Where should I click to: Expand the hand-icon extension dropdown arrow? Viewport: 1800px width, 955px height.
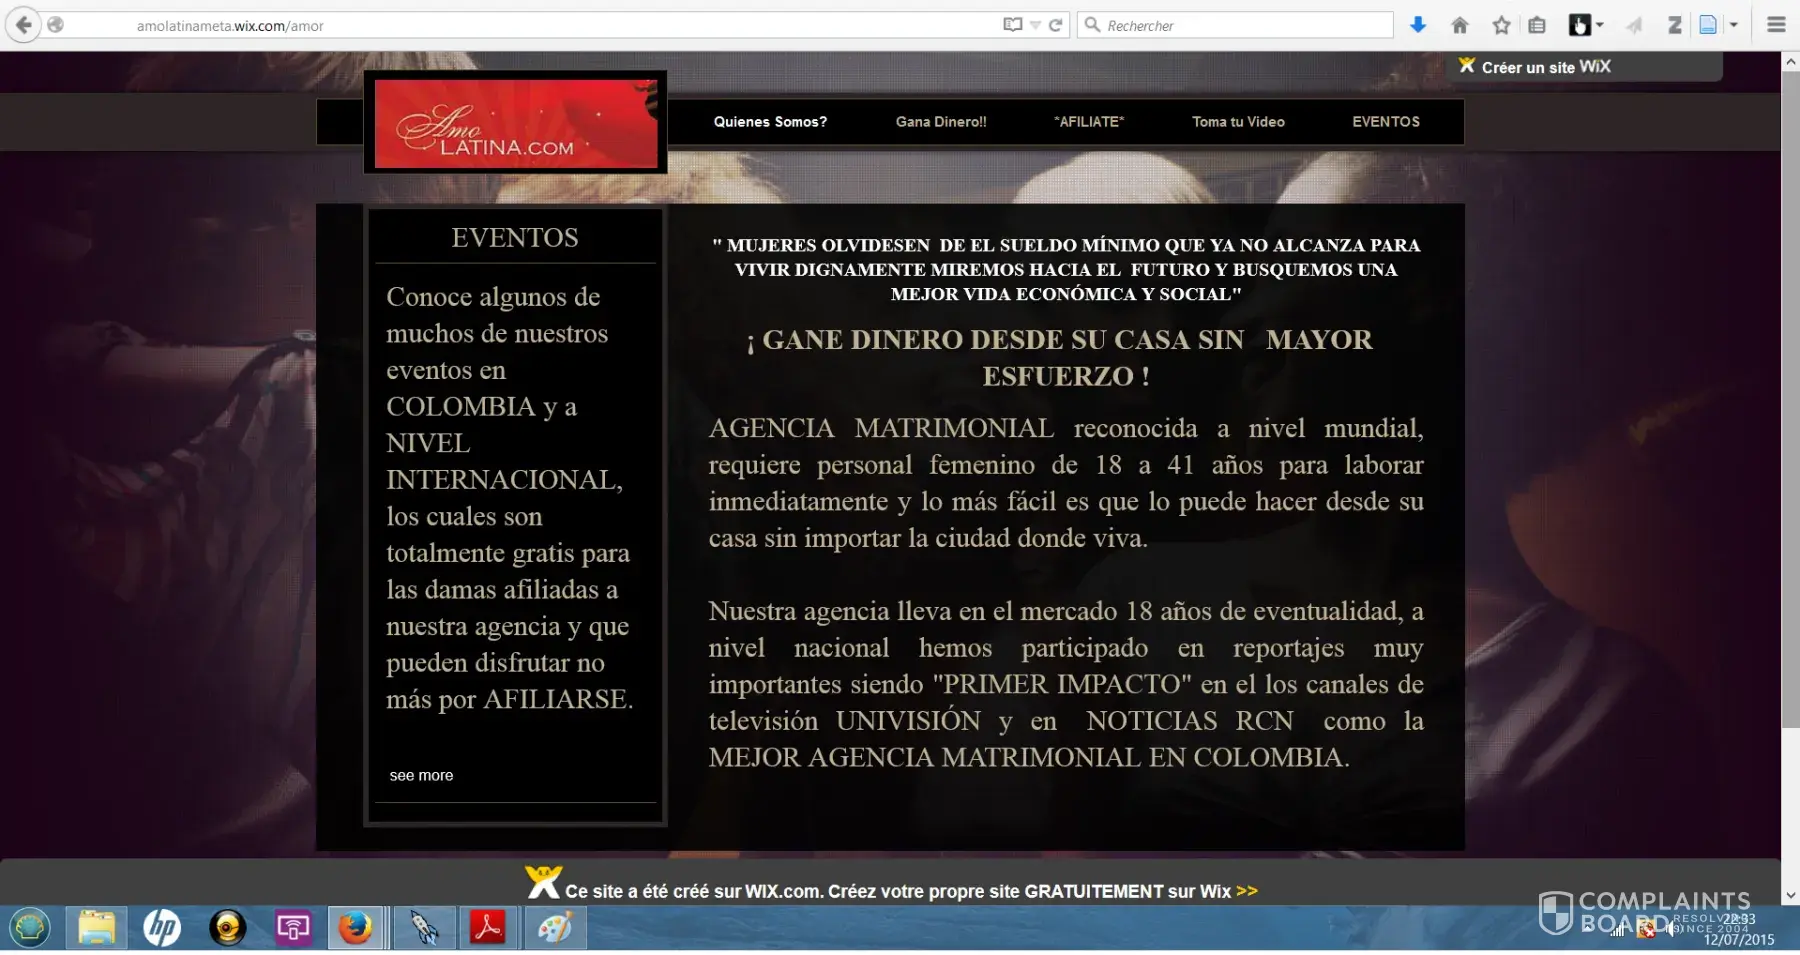[x=1600, y=25]
